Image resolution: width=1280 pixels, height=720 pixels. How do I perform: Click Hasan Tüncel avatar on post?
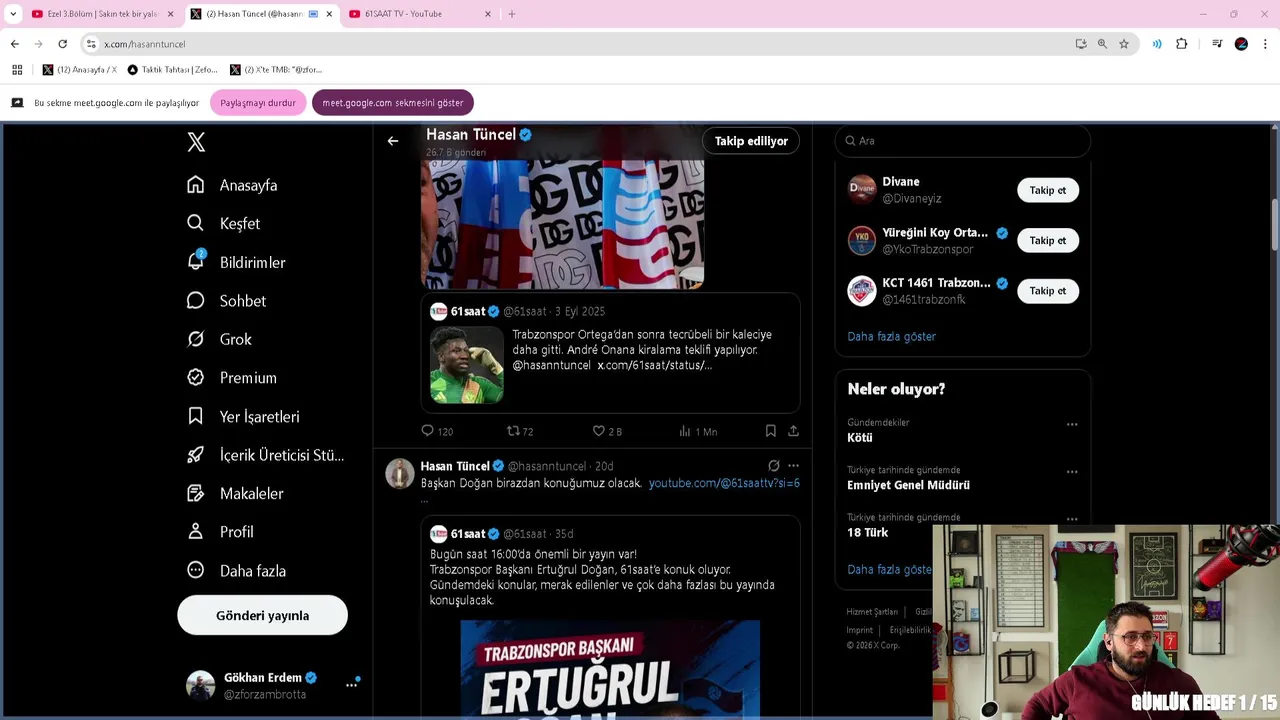pyautogui.click(x=400, y=473)
